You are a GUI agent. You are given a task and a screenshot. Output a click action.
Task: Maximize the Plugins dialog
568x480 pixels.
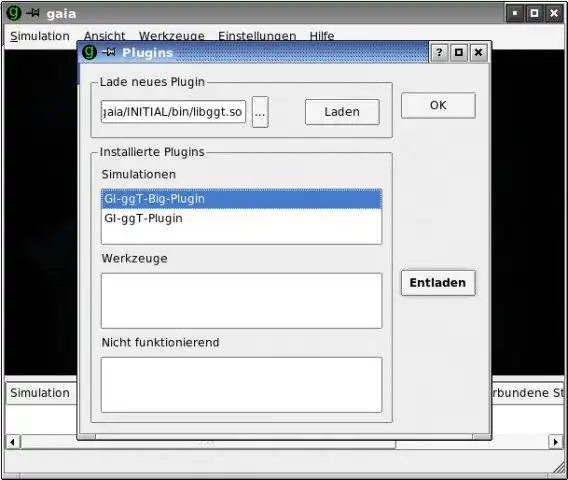(459, 53)
